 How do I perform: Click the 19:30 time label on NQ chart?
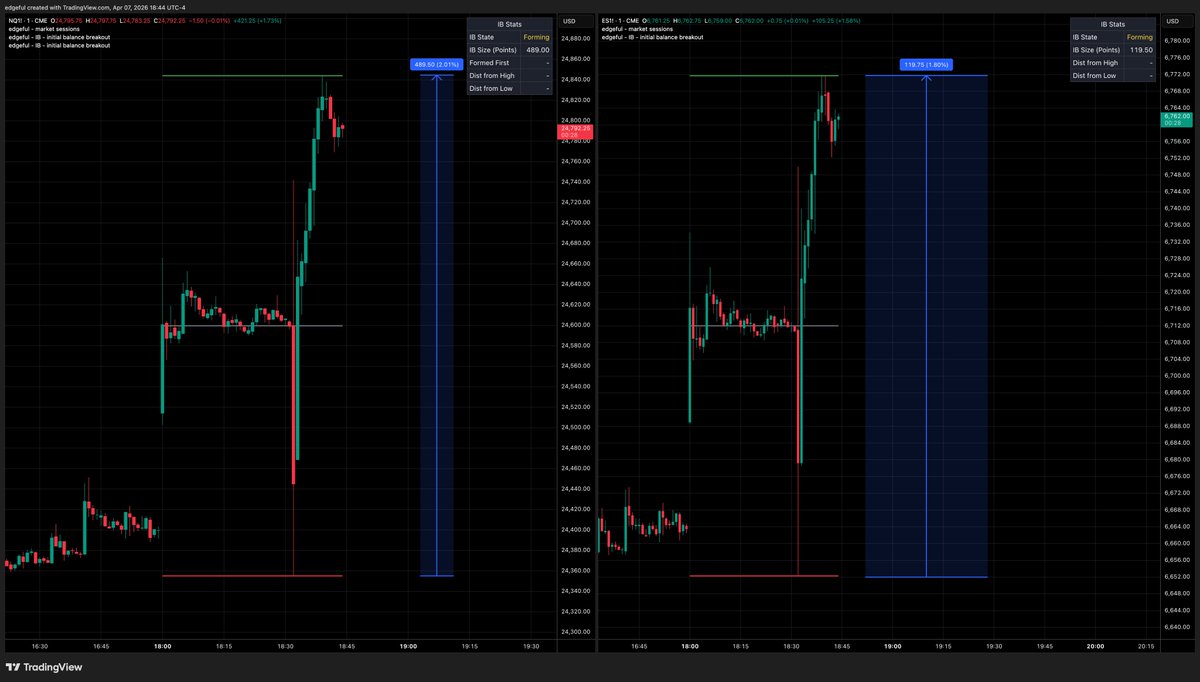coord(531,646)
